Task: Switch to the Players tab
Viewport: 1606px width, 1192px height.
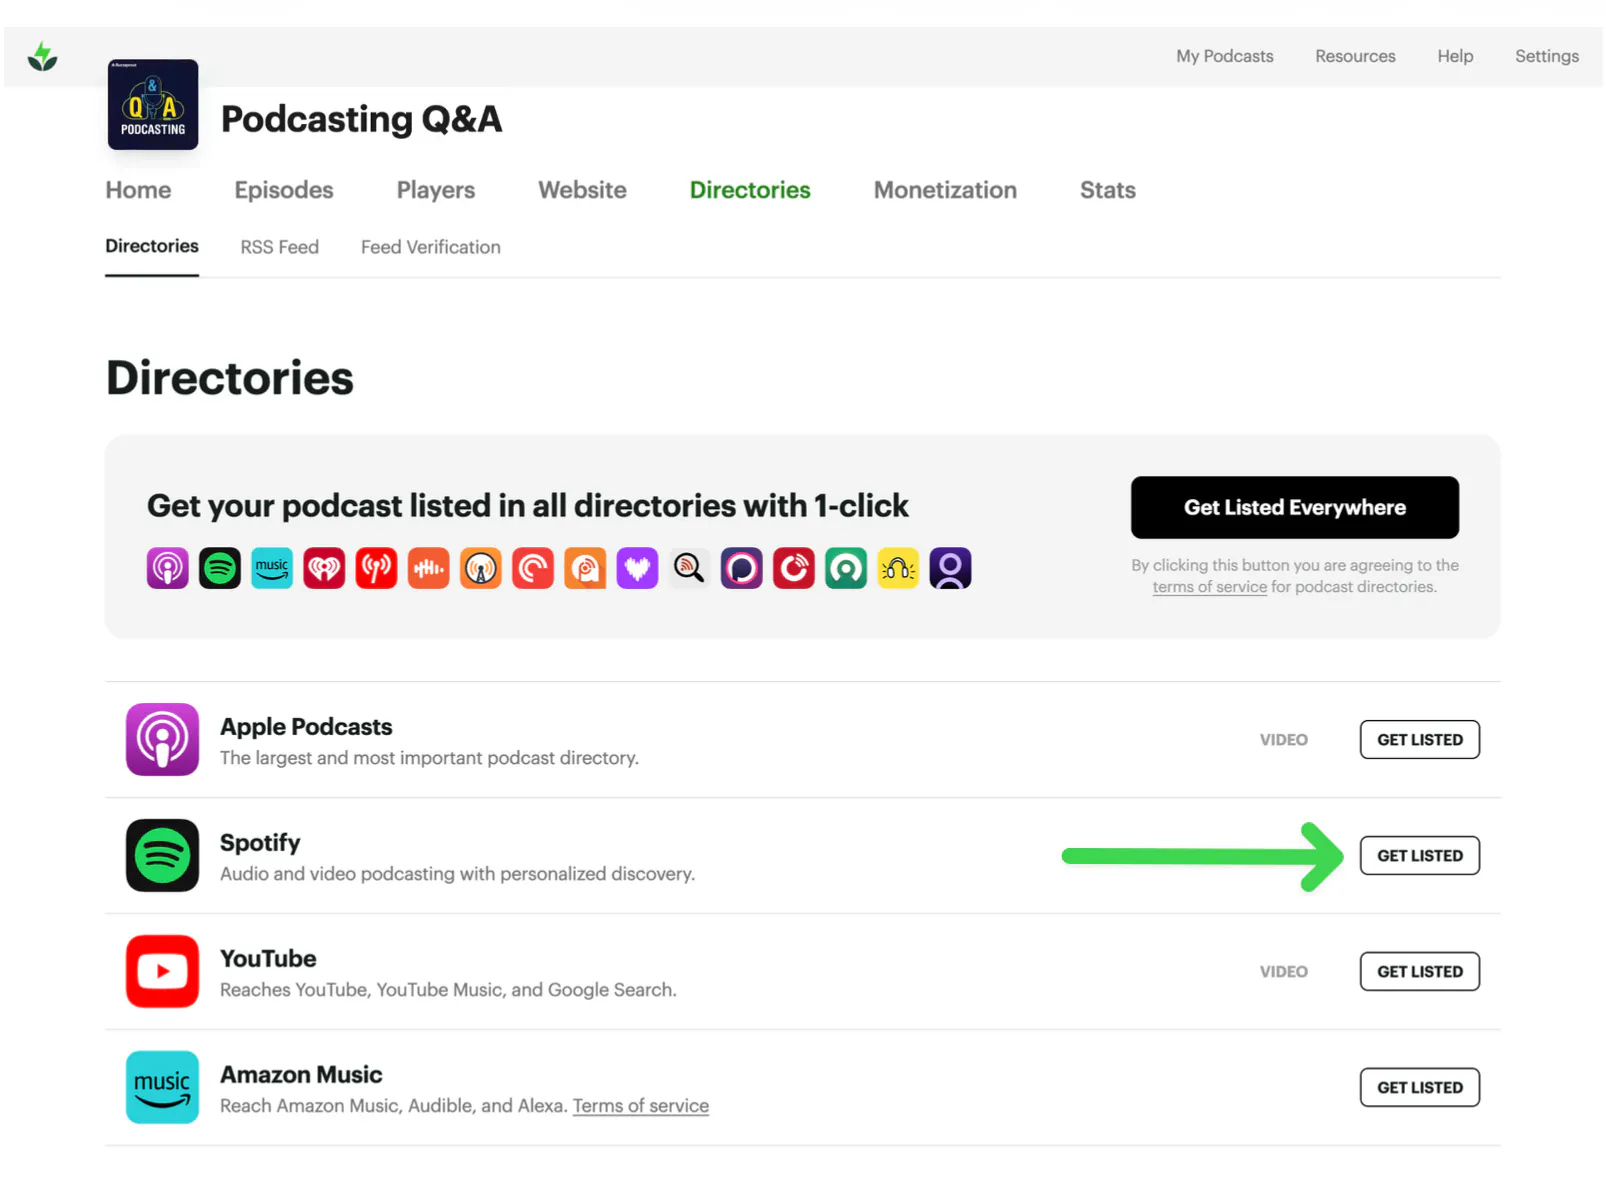Action: [x=436, y=190]
